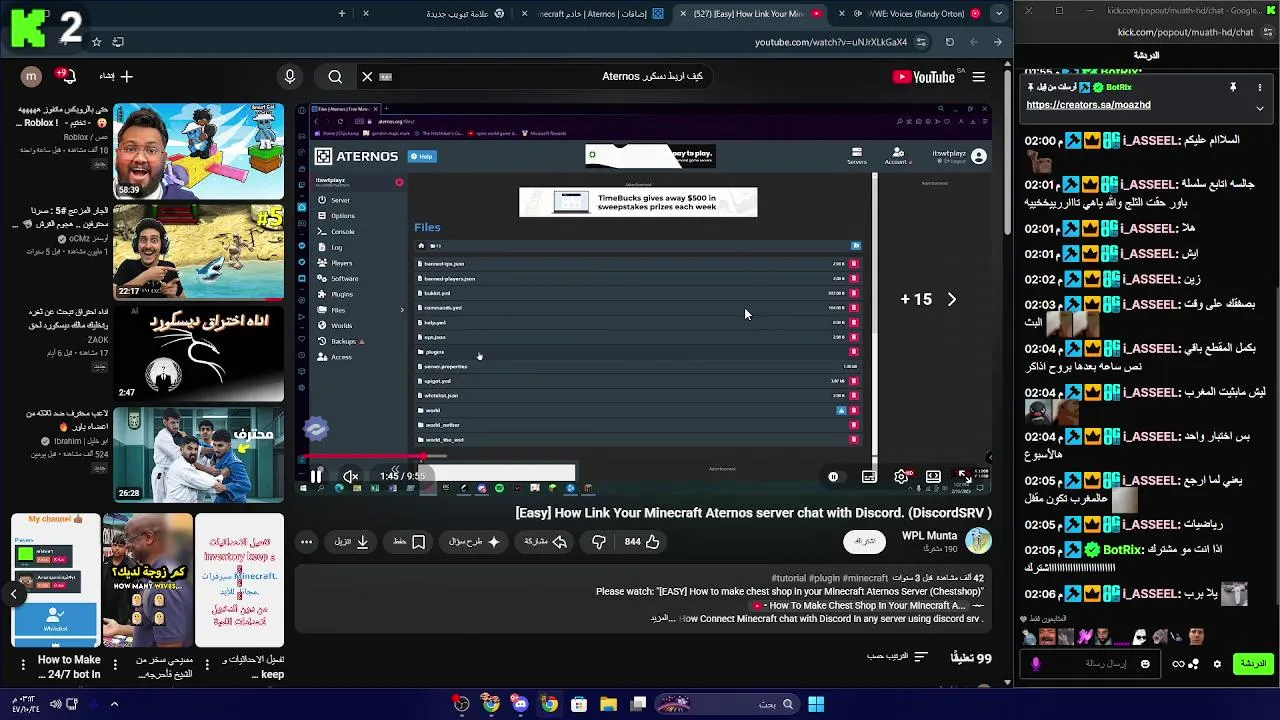1280x720 pixels.
Task: Open File Explorer from taskbar
Action: [608, 704]
